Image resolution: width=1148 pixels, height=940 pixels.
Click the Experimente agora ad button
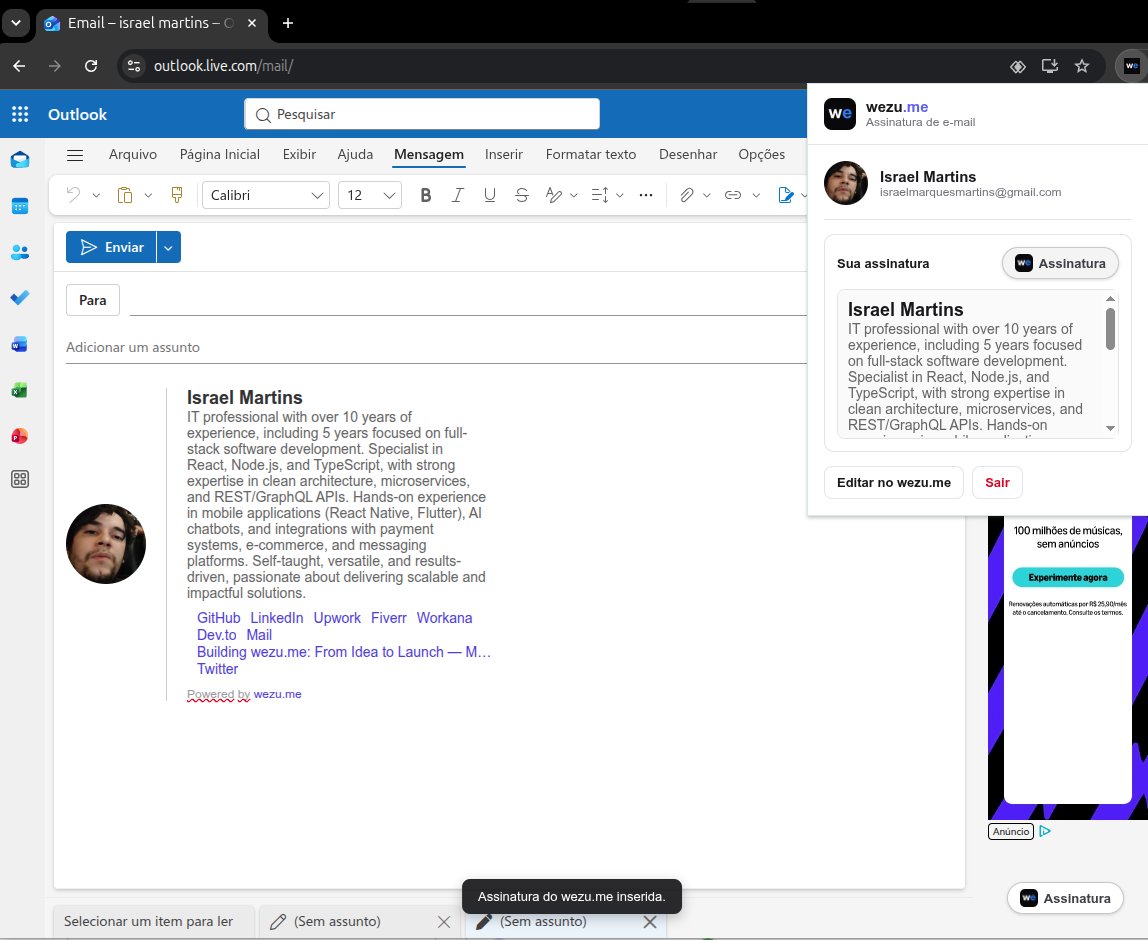(x=1067, y=577)
